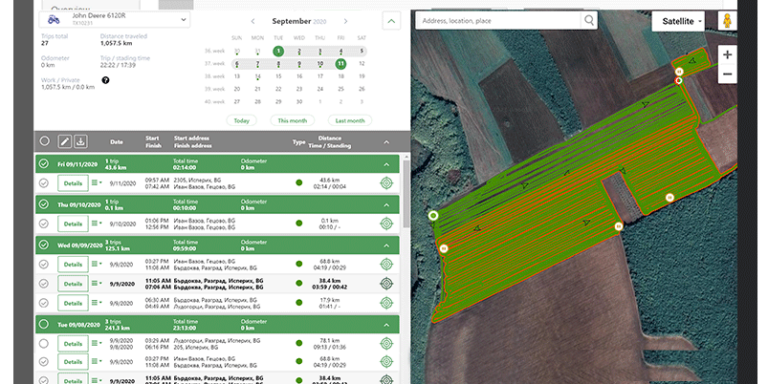Click the edit pencil icon in header
768x384 pixels.
point(65,142)
